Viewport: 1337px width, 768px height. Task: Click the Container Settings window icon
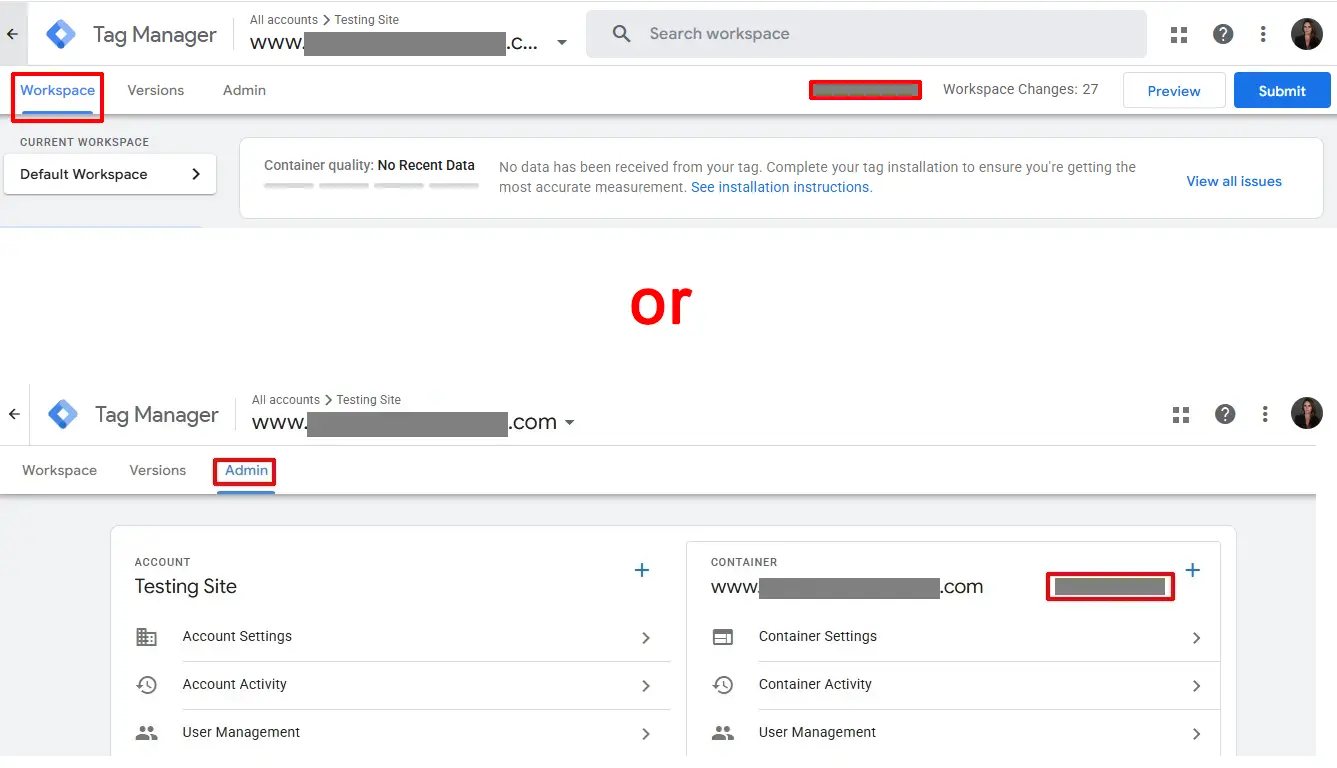click(723, 637)
